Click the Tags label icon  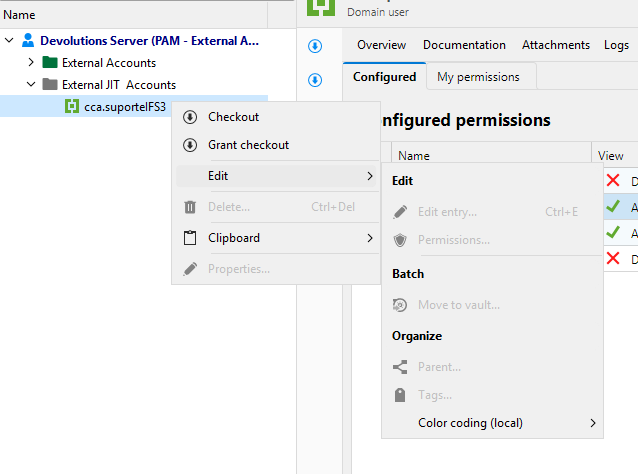(400, 395)
